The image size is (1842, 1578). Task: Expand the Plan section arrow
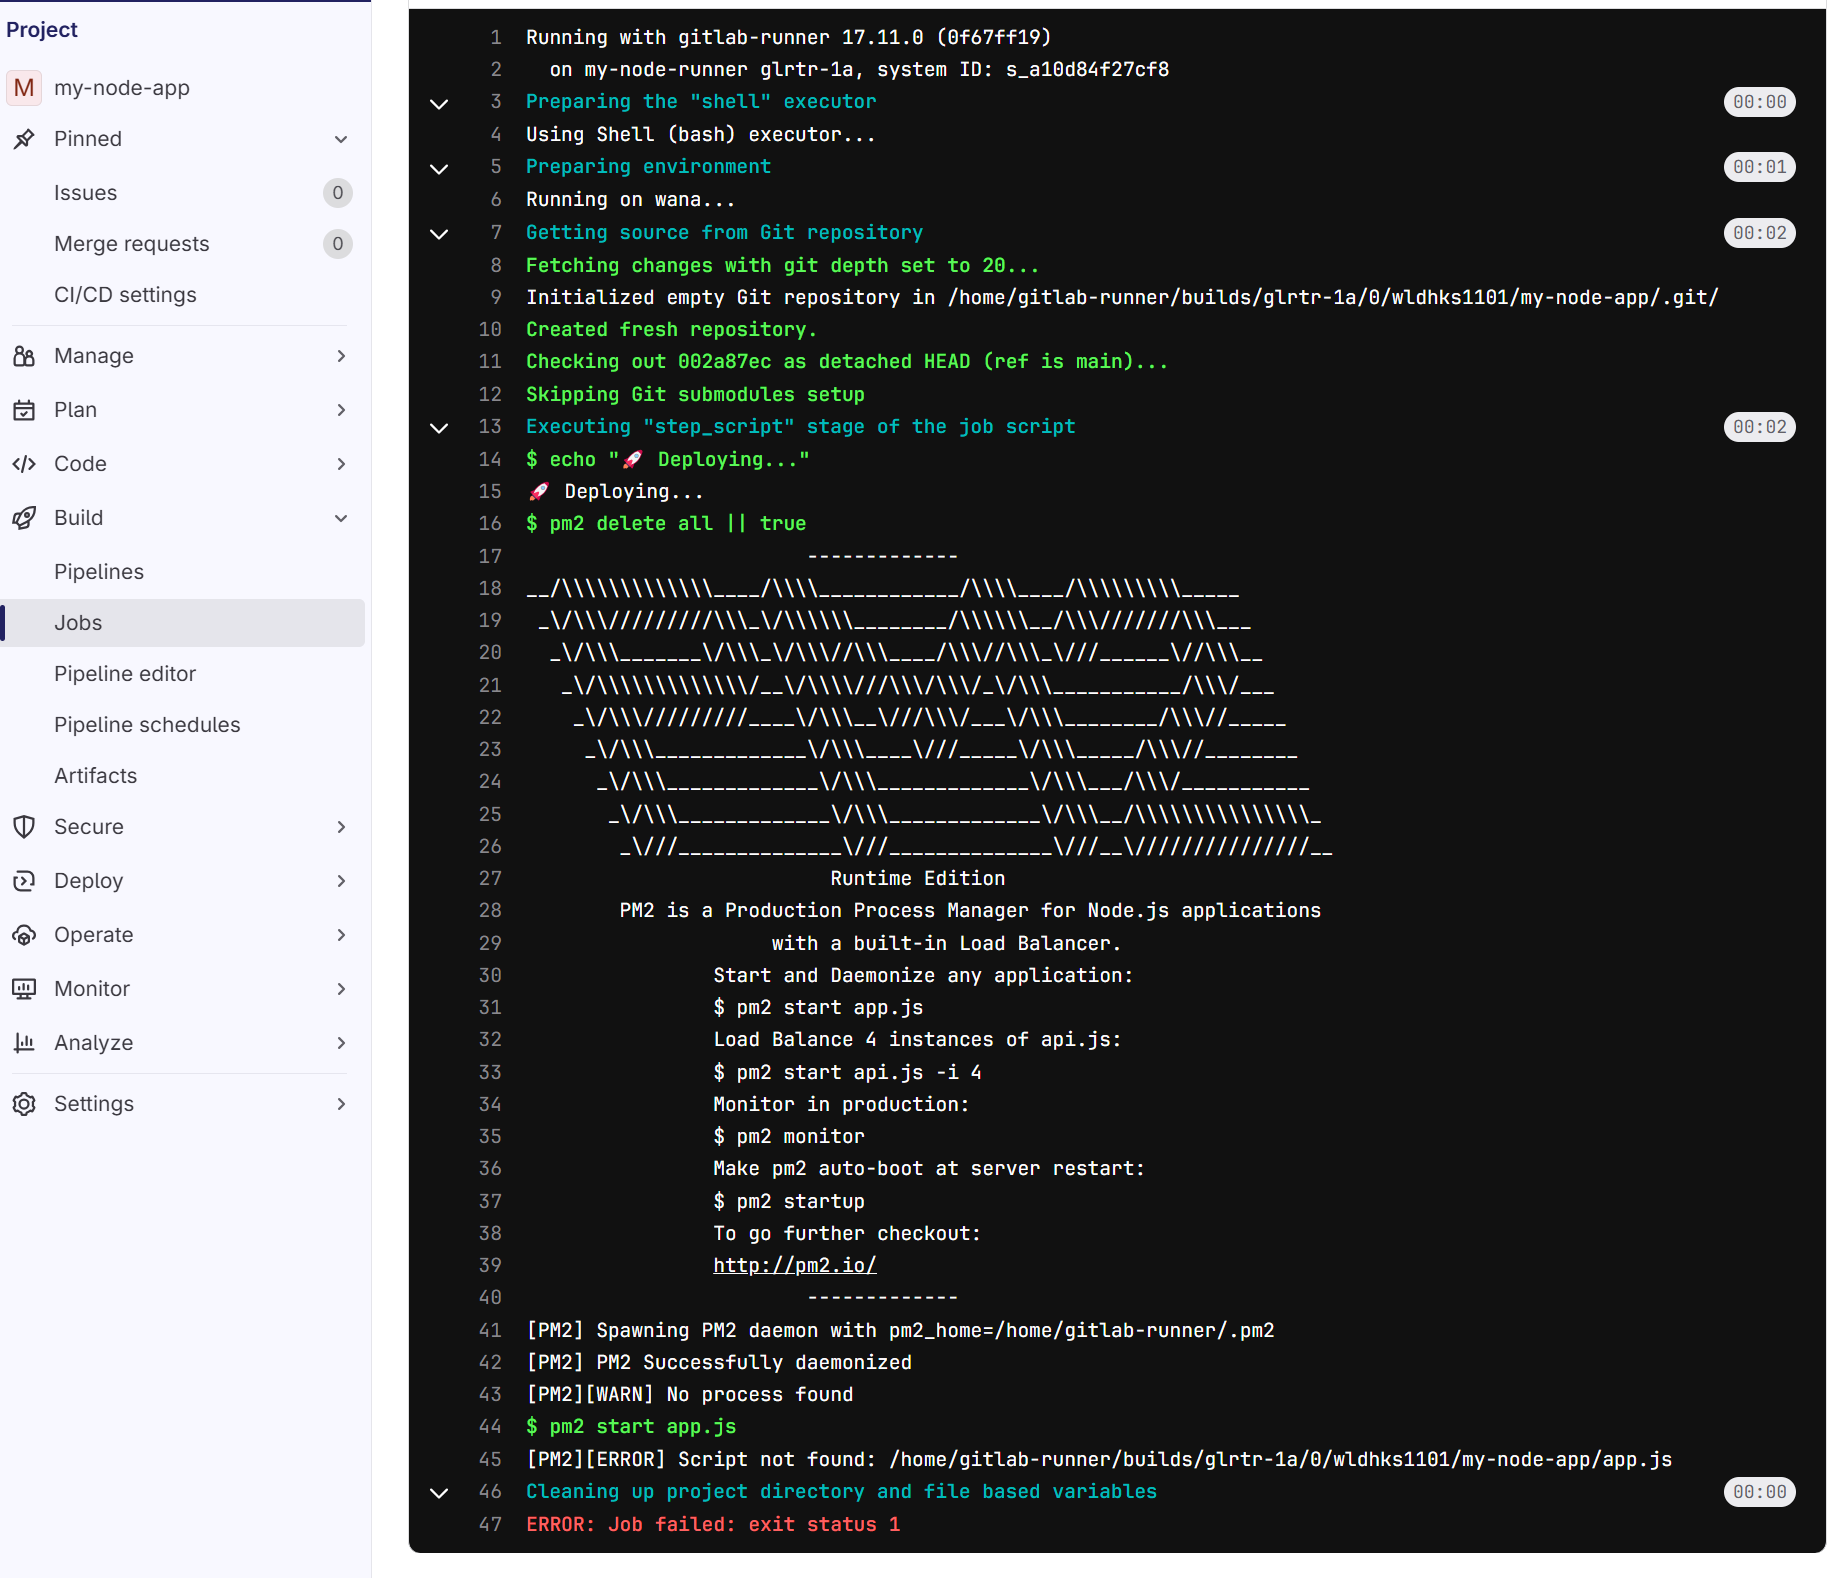(x=341, y=410)
